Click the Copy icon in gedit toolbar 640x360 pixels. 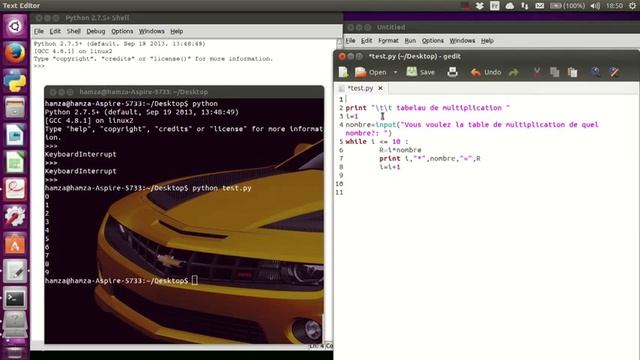coord(554,72)
